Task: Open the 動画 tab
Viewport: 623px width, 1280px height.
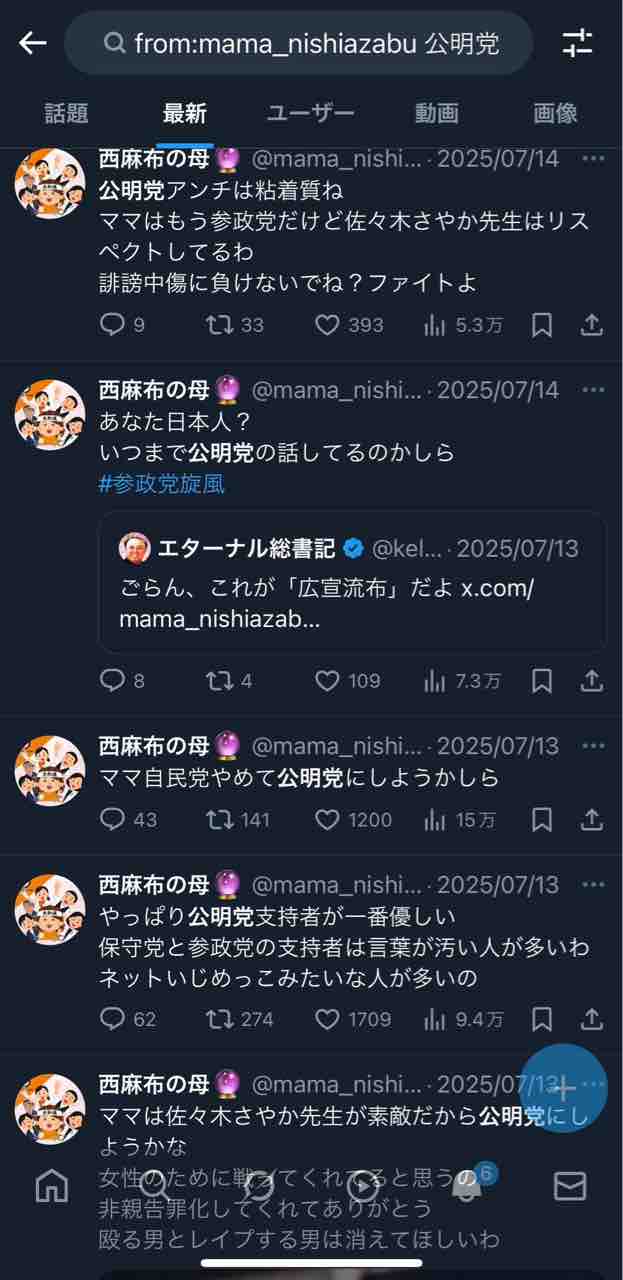Action: coord(436,113)
